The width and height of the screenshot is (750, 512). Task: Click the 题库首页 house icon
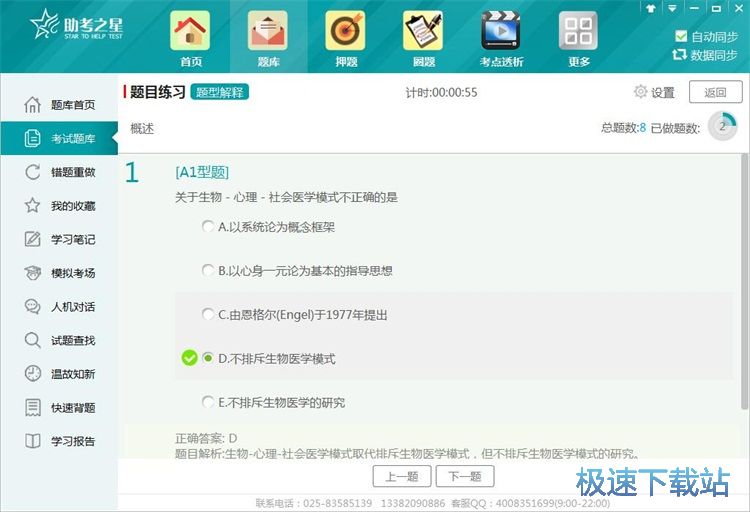33,104
